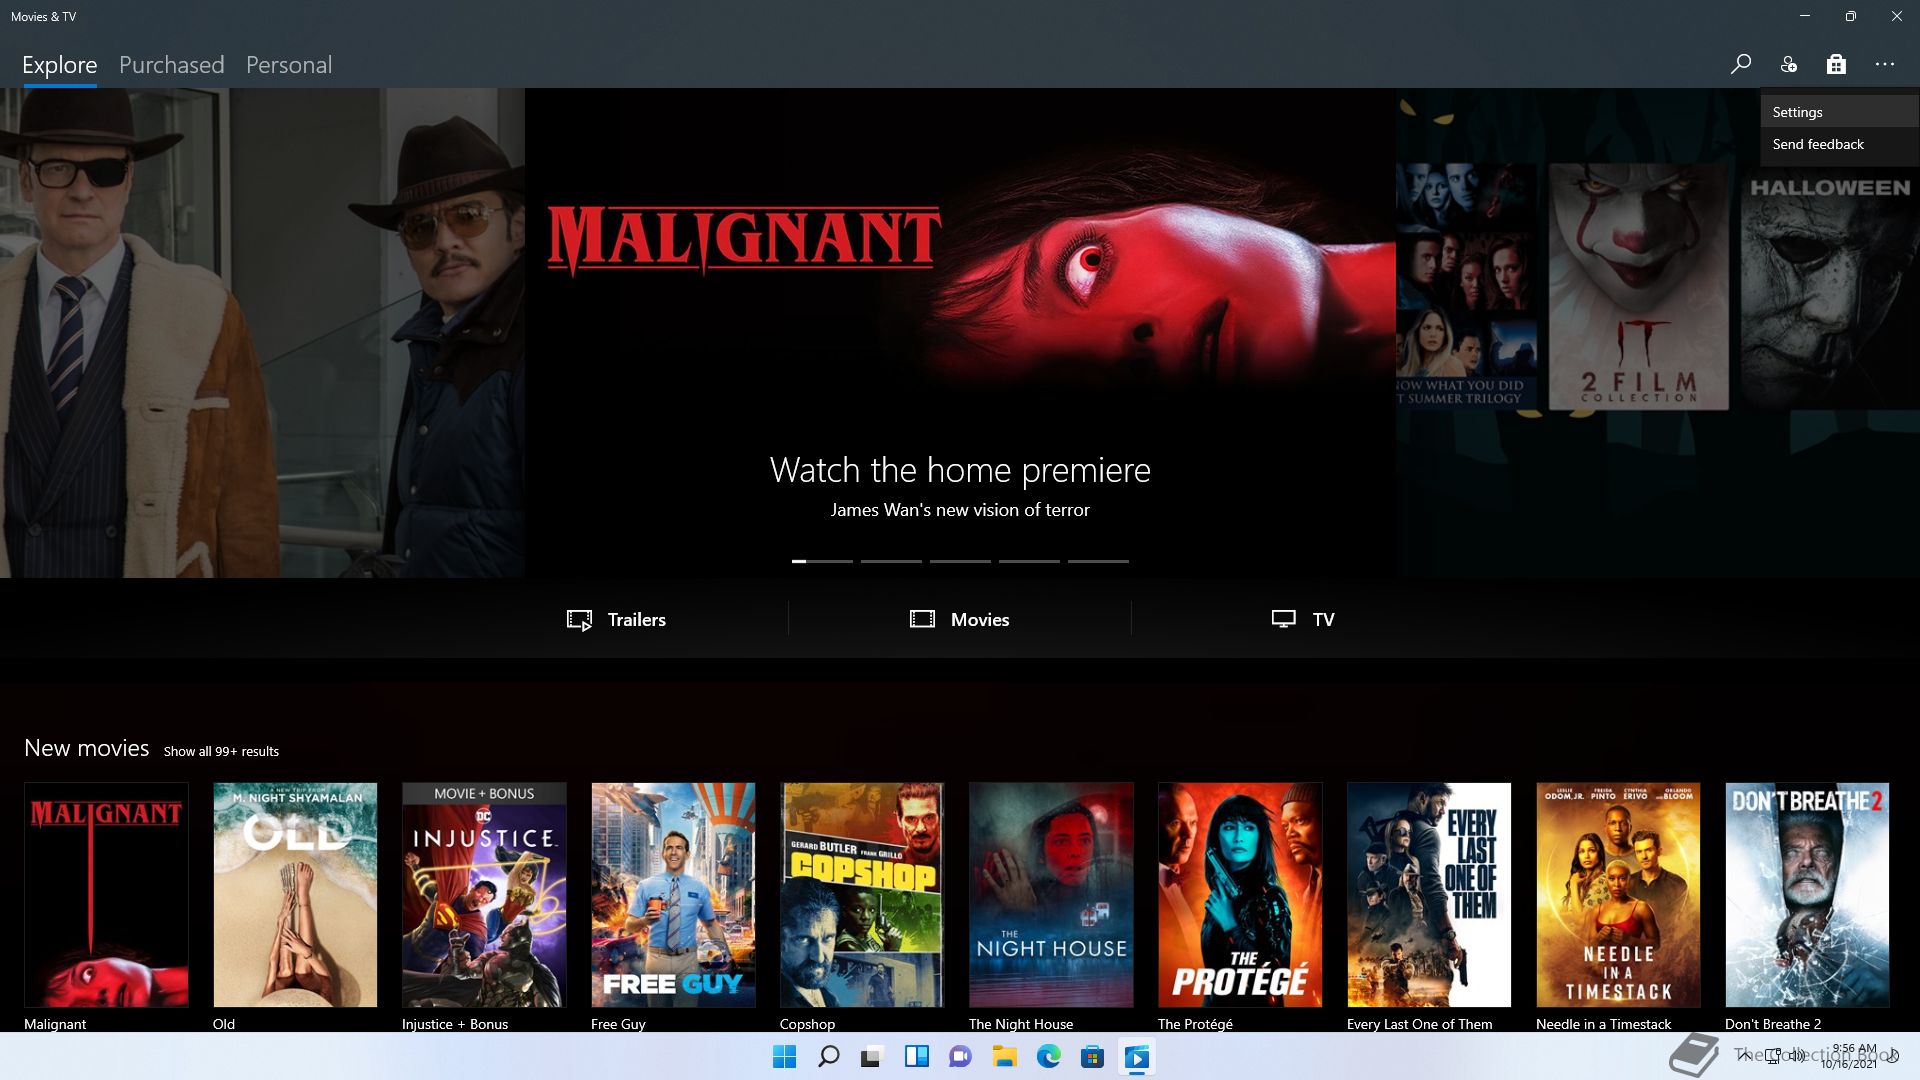1920x1080 pixels.
Task: Open Widgets from the taskbar
Action: (917, 1057)
